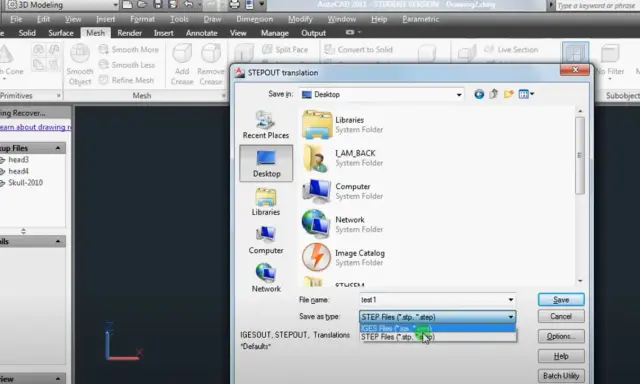Collapse the Save as type dropdown arrow
640x384 pixels.
click(511, 317)
